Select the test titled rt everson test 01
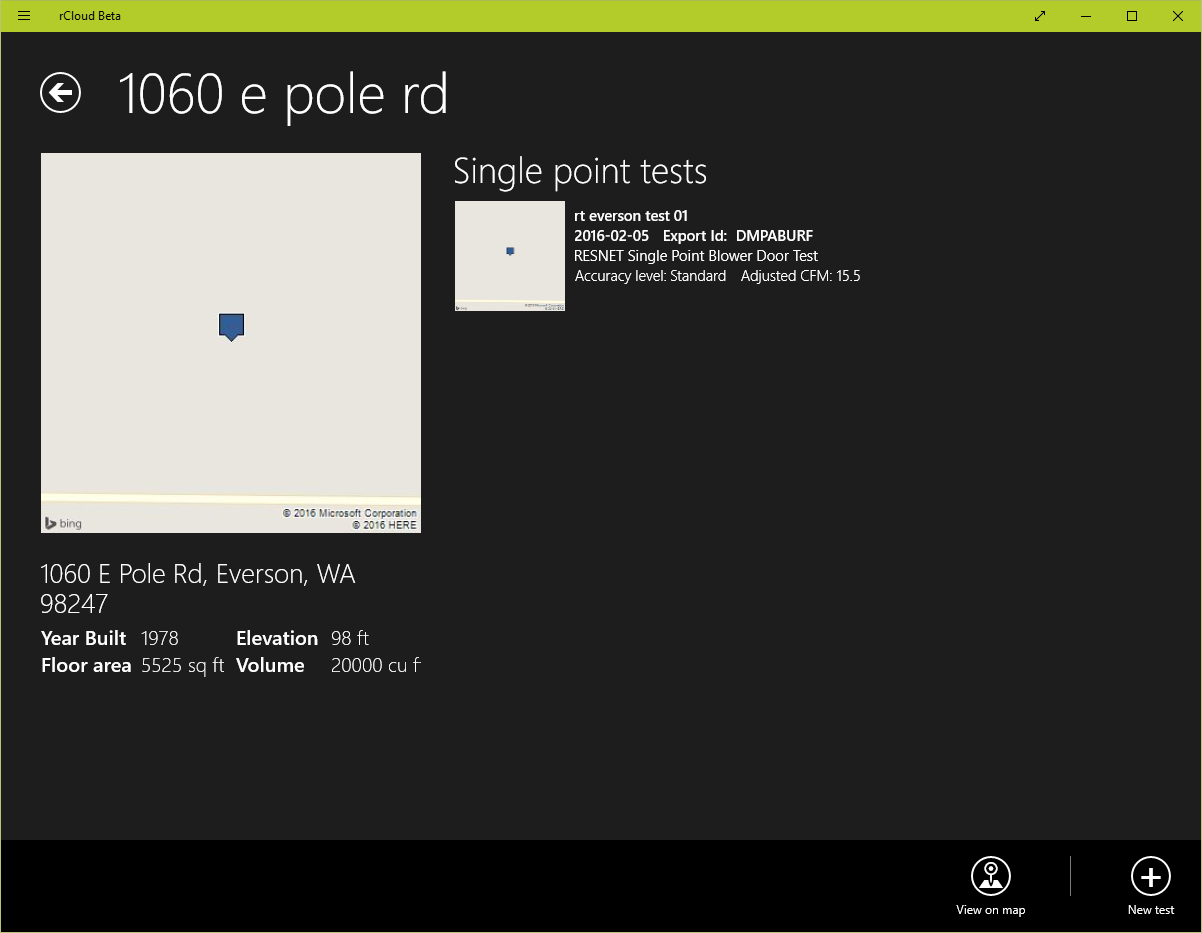This screenshot has height=933, width=1202. [x=631, y=216]
